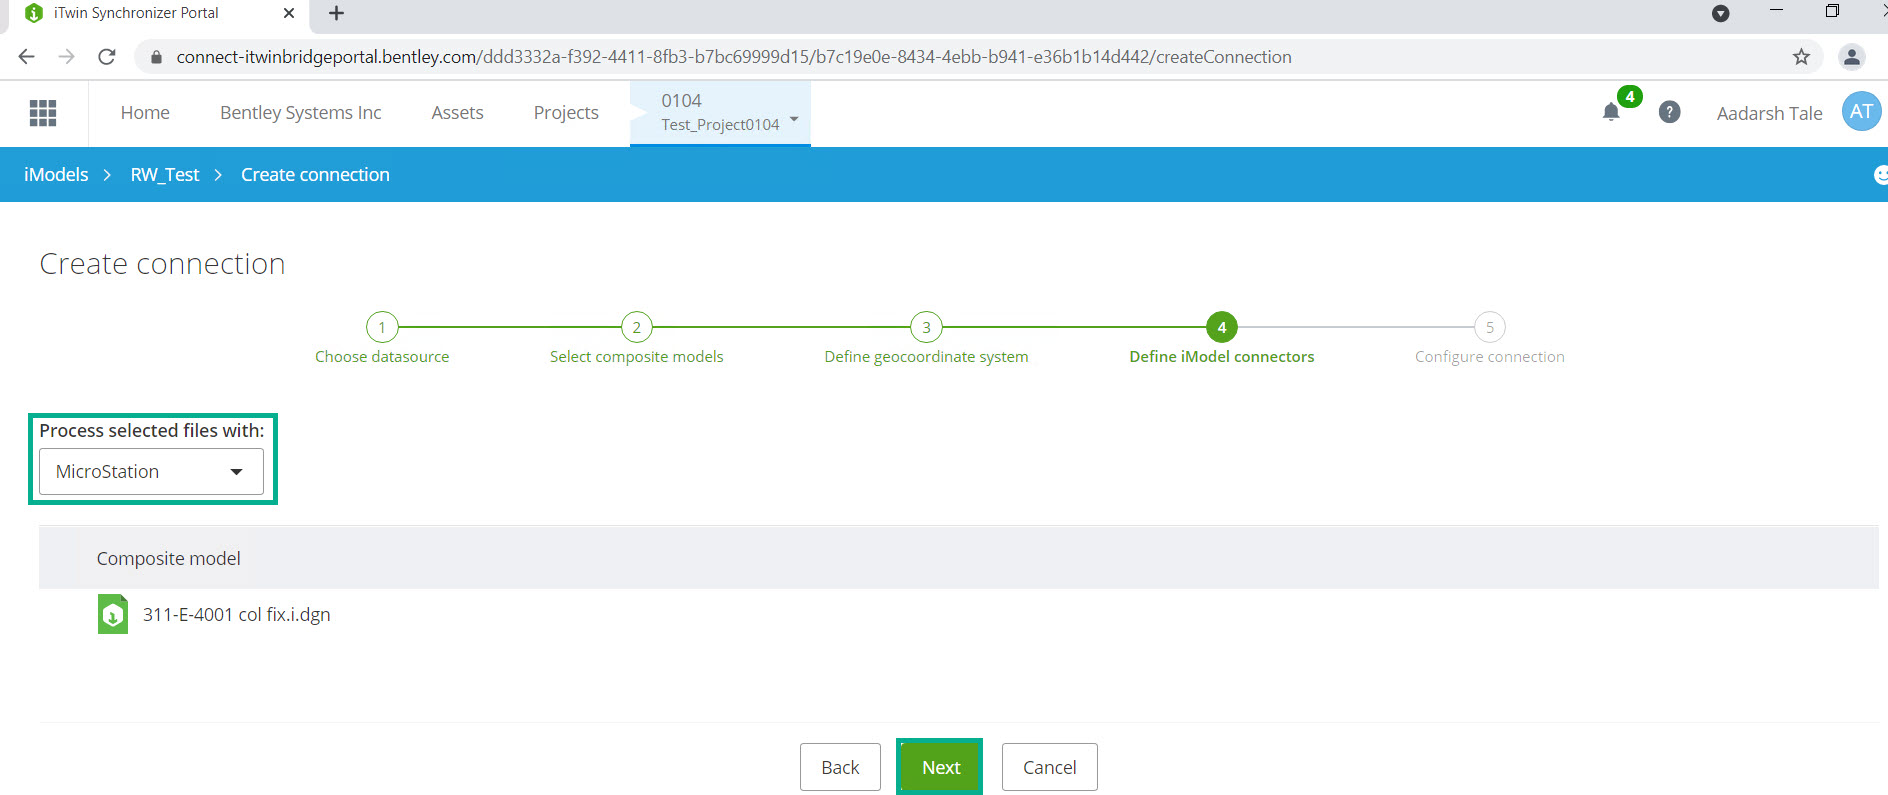Select the 311-E-4001 col fix.i.dgn file name

tap(237, 614)
